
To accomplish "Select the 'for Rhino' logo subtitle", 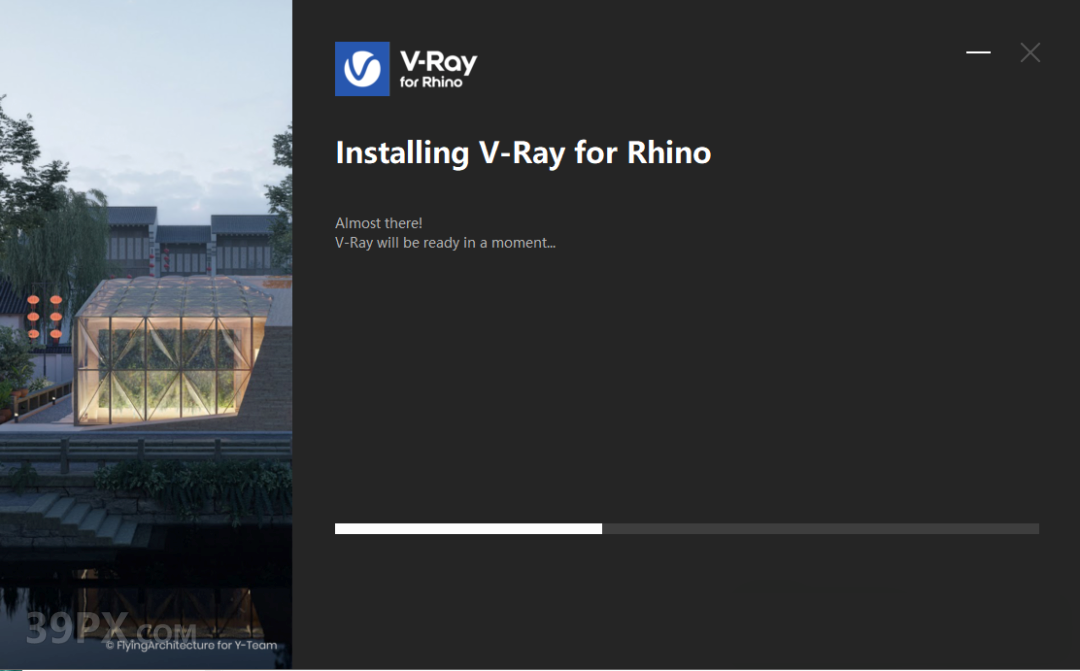I will [431, 82].
